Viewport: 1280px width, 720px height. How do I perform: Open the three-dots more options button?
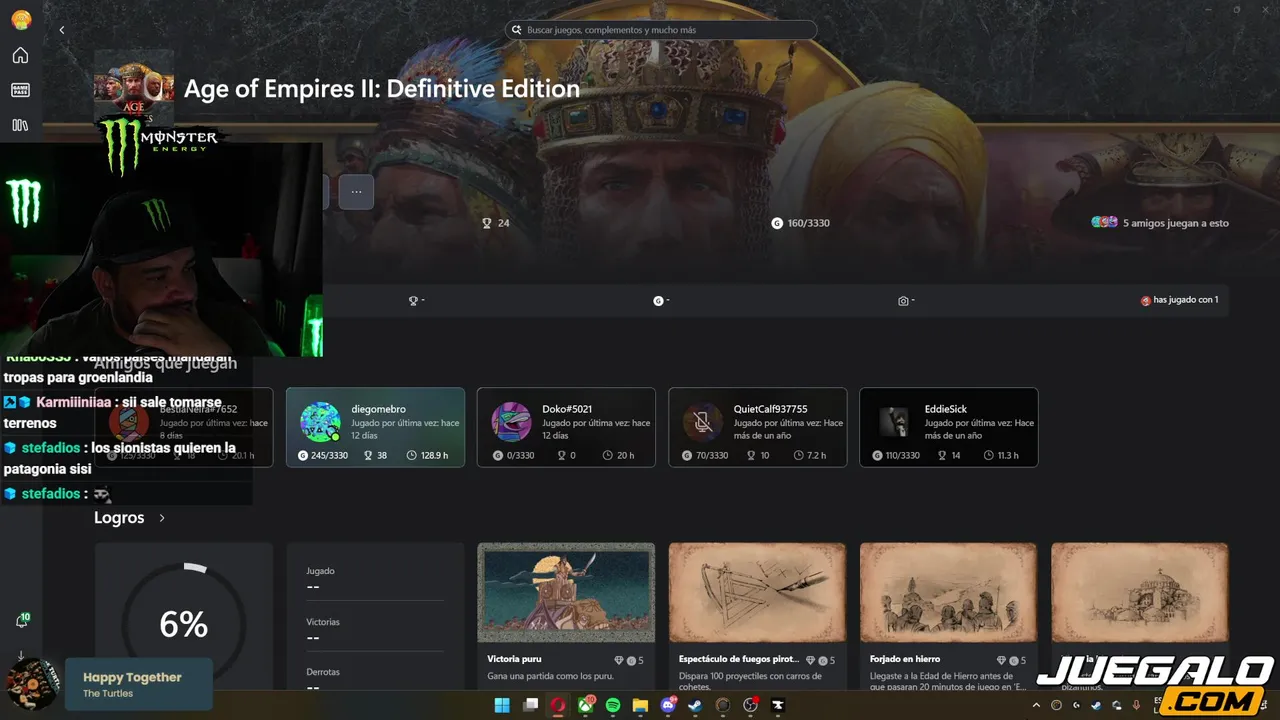click(x=356, y=191)
